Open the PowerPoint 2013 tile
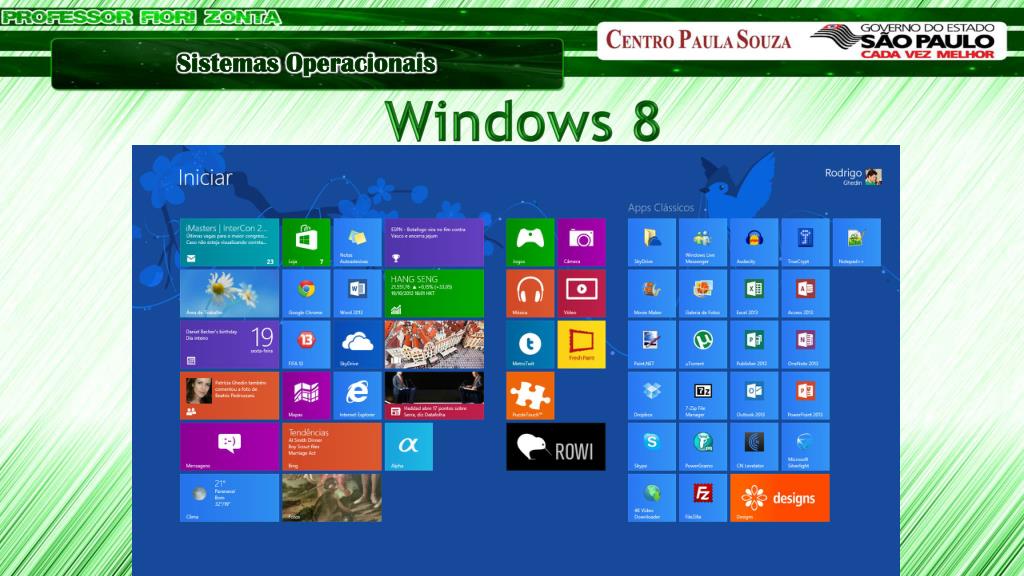Image resolution: width=1024 pixels, height=576 pixels. click(x=805, y=396)
